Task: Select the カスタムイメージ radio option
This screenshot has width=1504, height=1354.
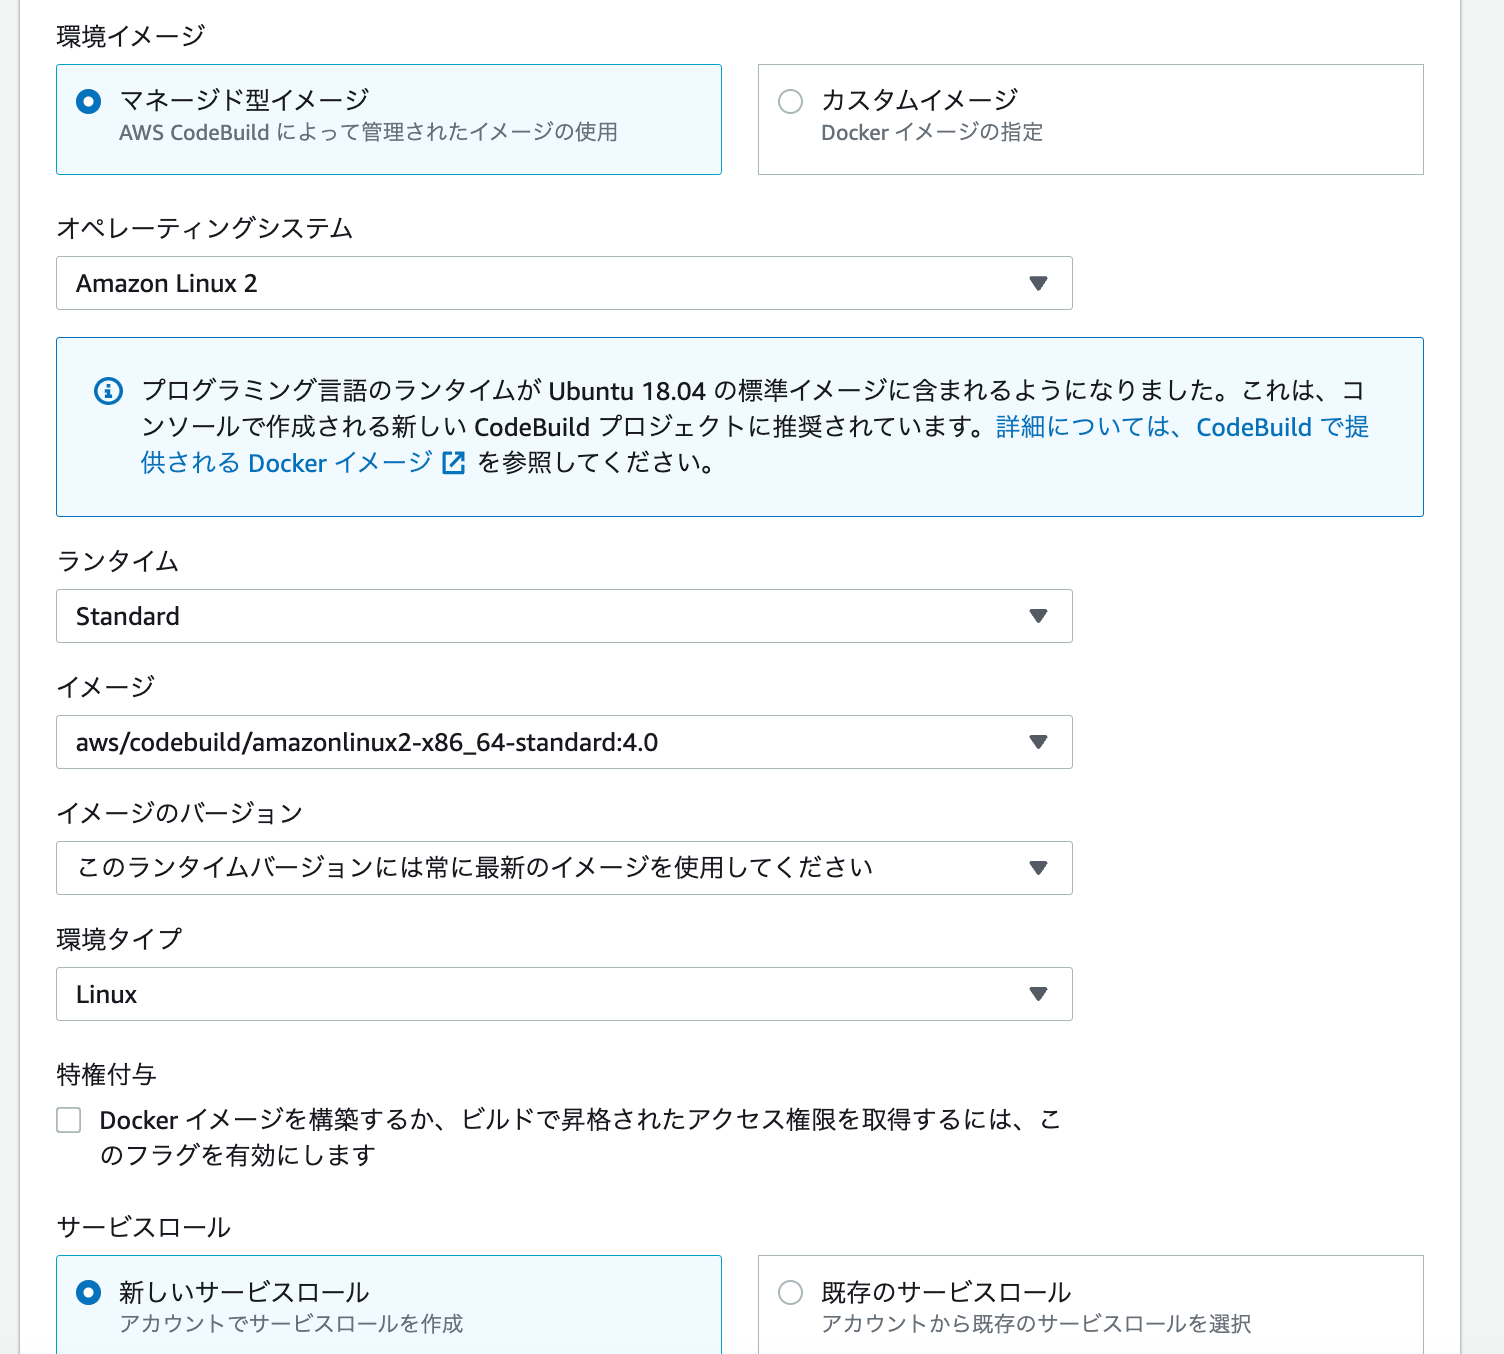Action: tap(790, 101)
